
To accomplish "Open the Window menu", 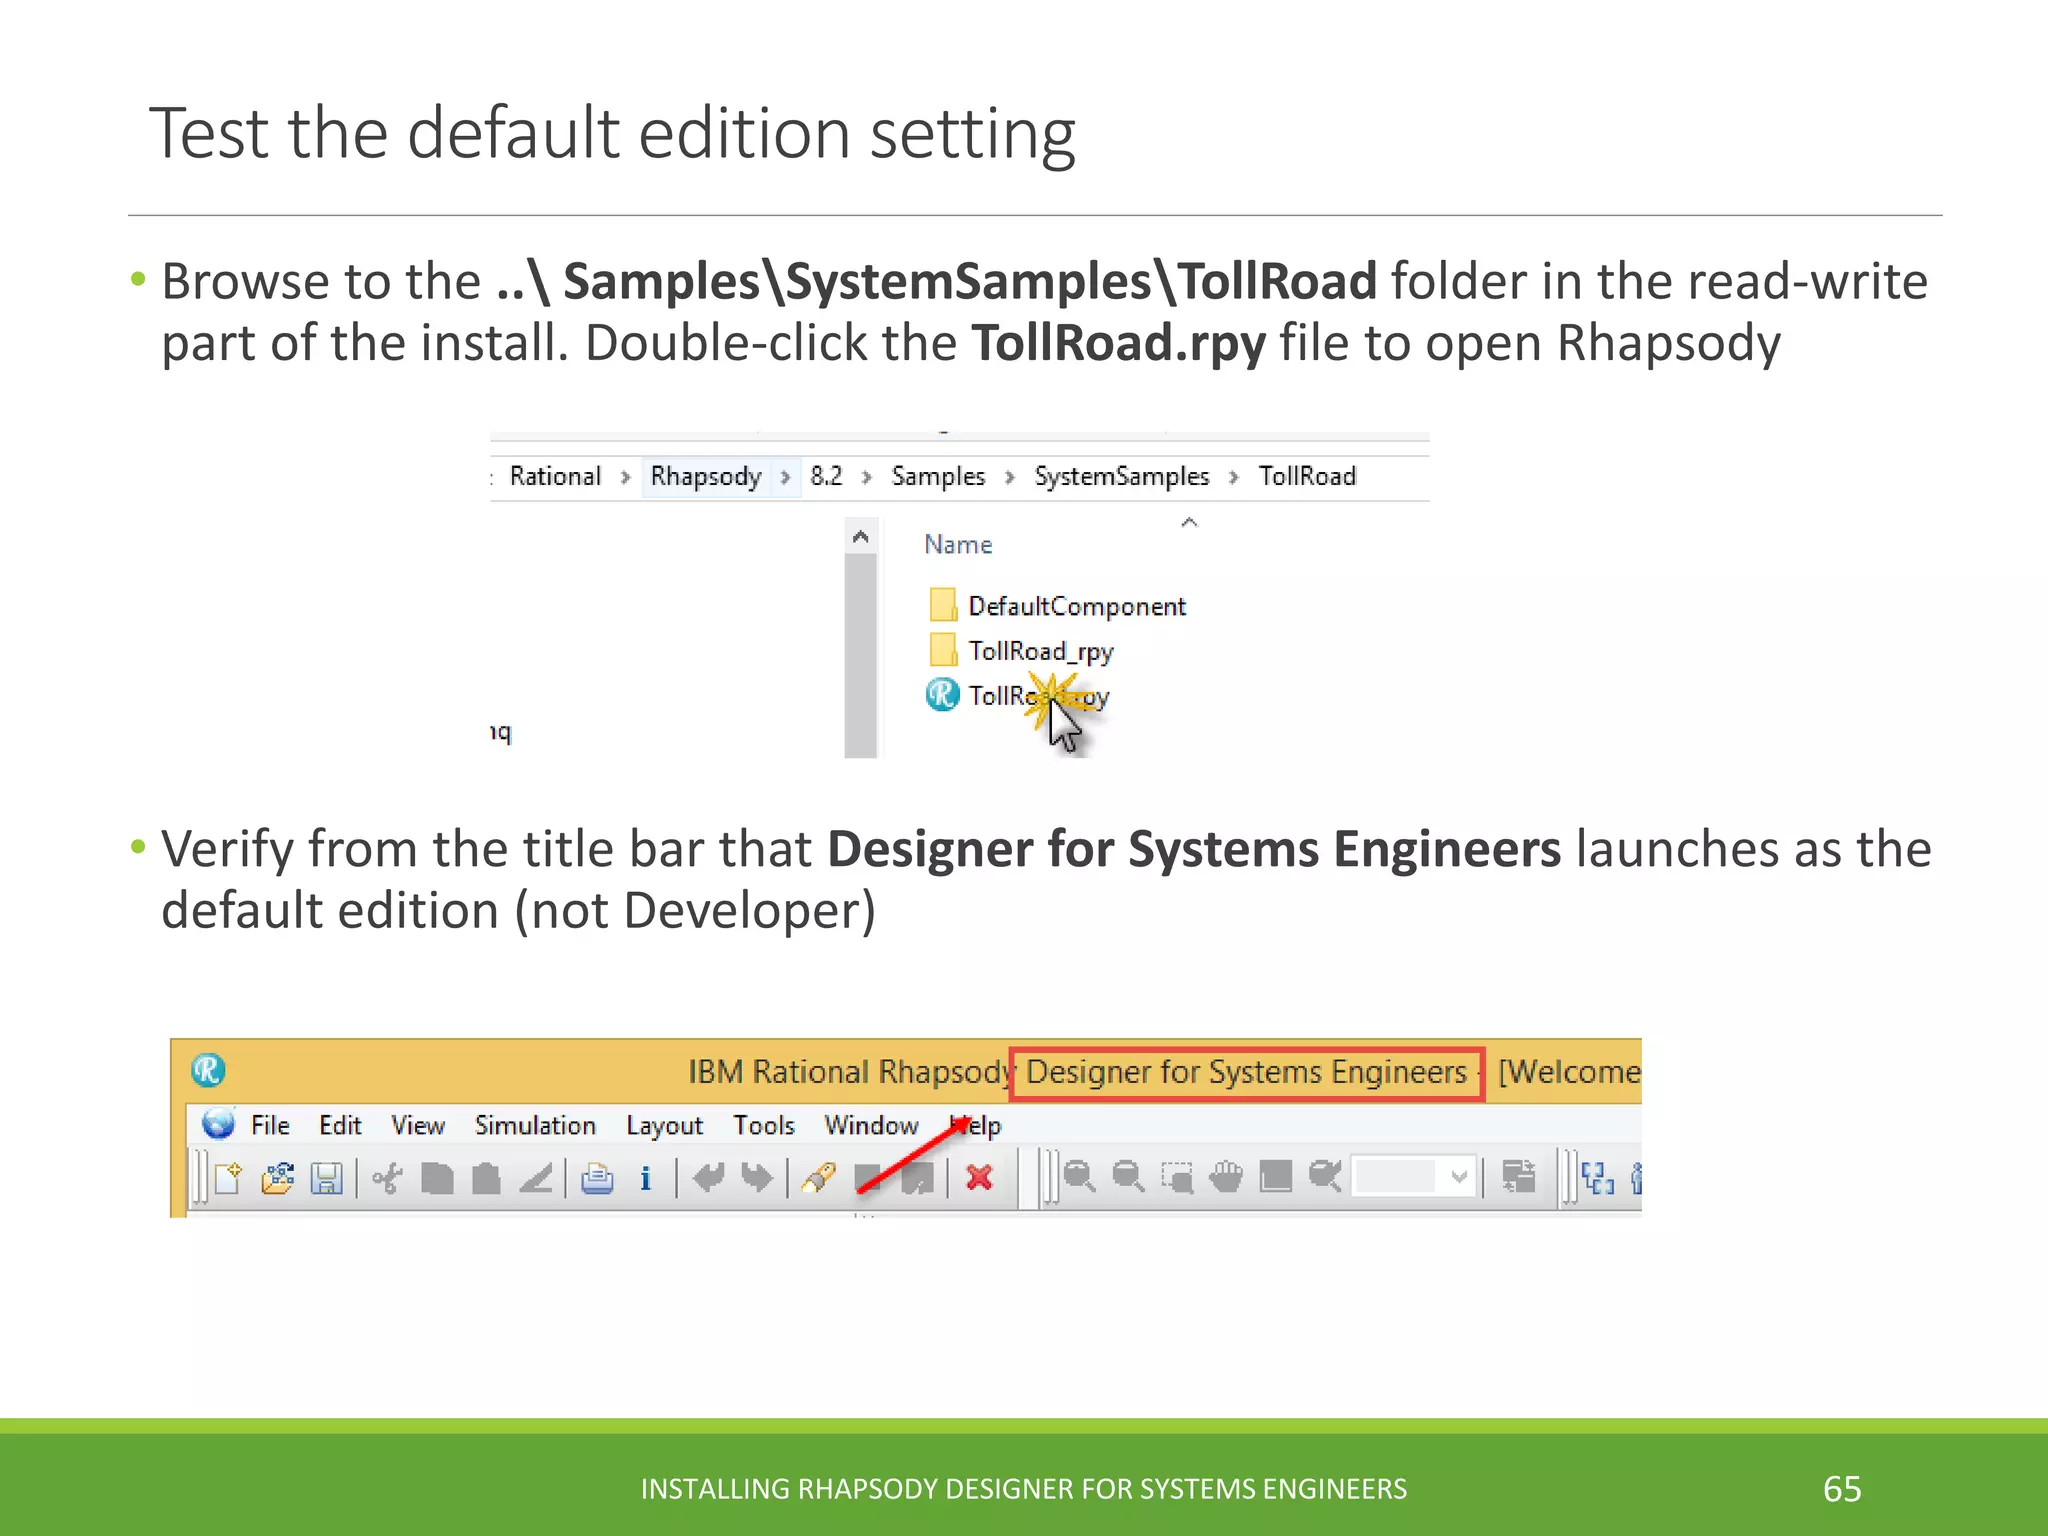I will point(871,1125).
